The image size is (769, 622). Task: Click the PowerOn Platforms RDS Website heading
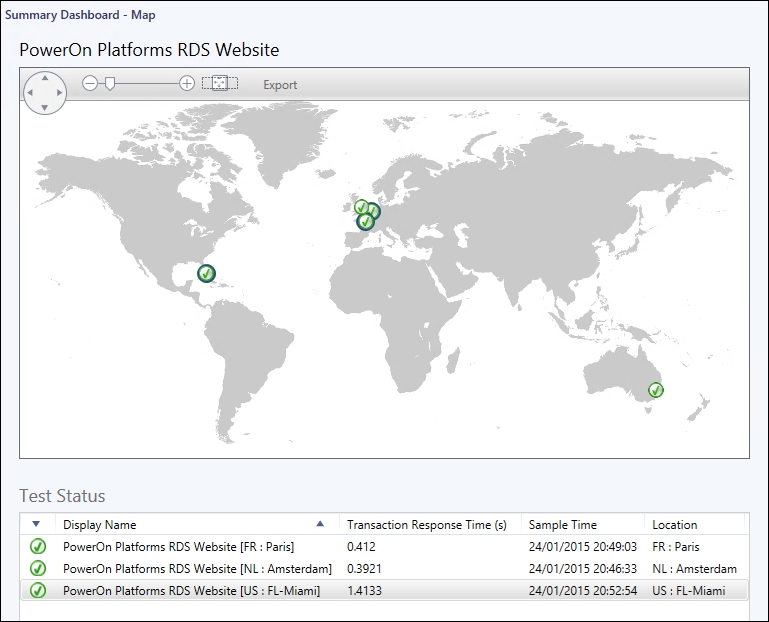click(149, 50)
